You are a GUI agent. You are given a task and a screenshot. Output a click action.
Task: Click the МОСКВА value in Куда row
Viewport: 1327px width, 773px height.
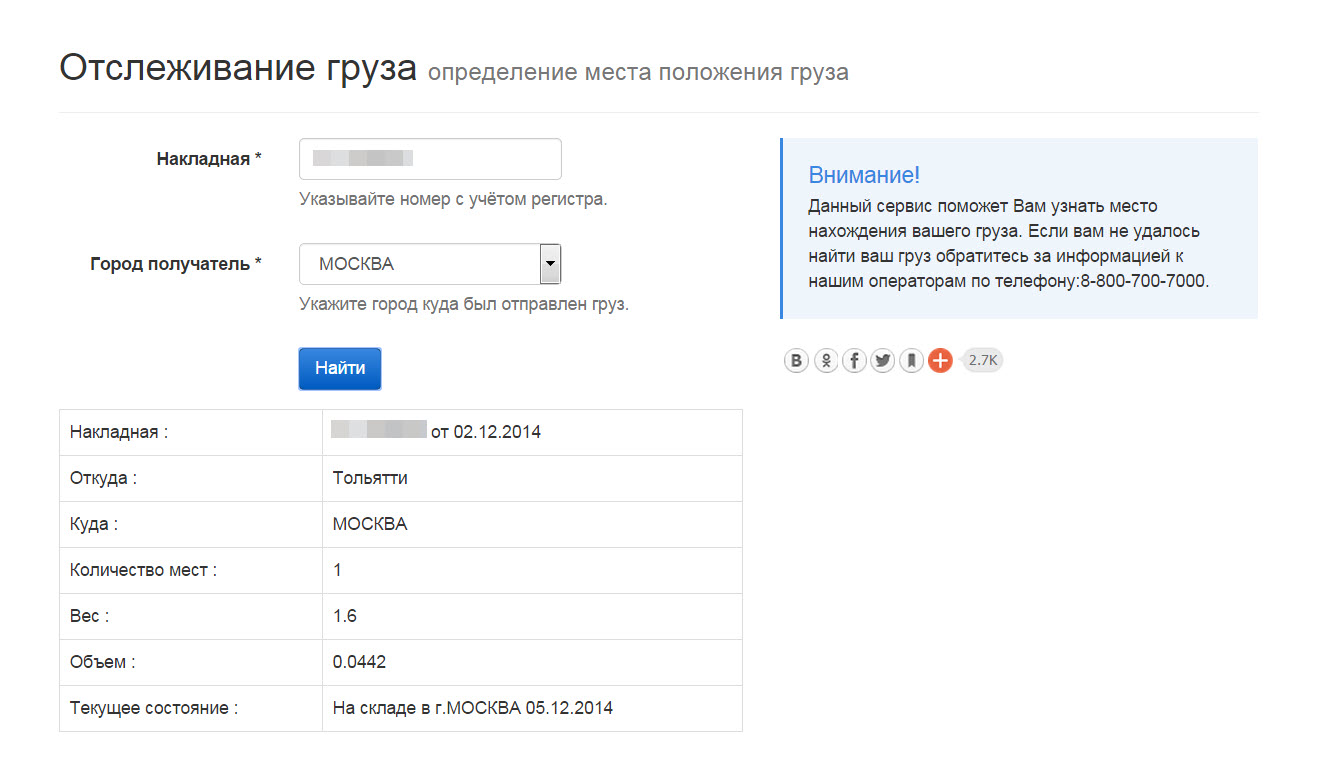(x=370, y=524)
